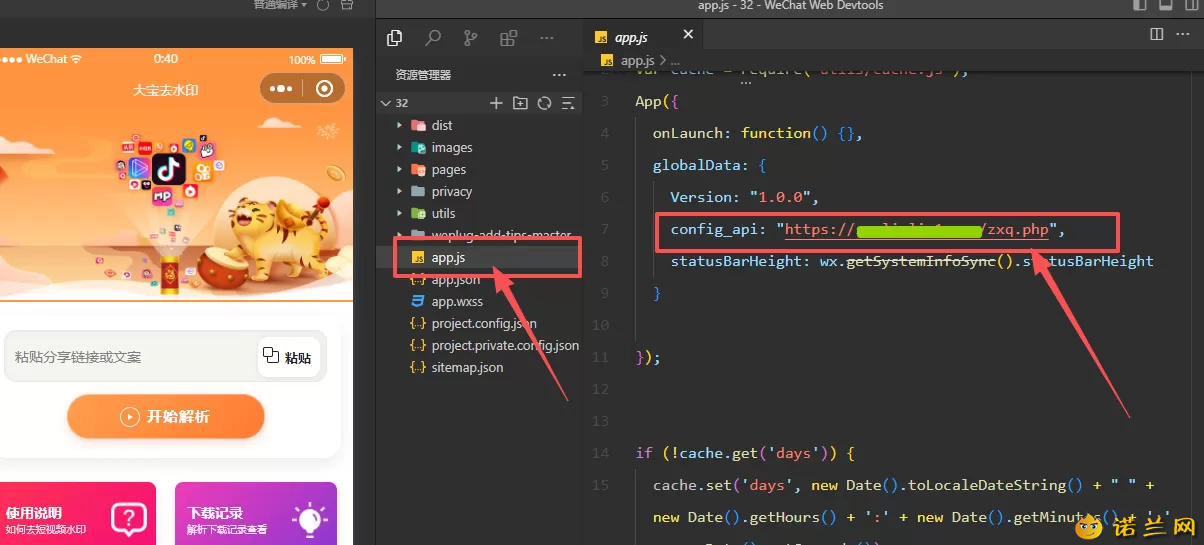This screenshot has width=1204, height=545.
Task: Tap the mini program capsule menu dots
Action: (x=281, y=89)
